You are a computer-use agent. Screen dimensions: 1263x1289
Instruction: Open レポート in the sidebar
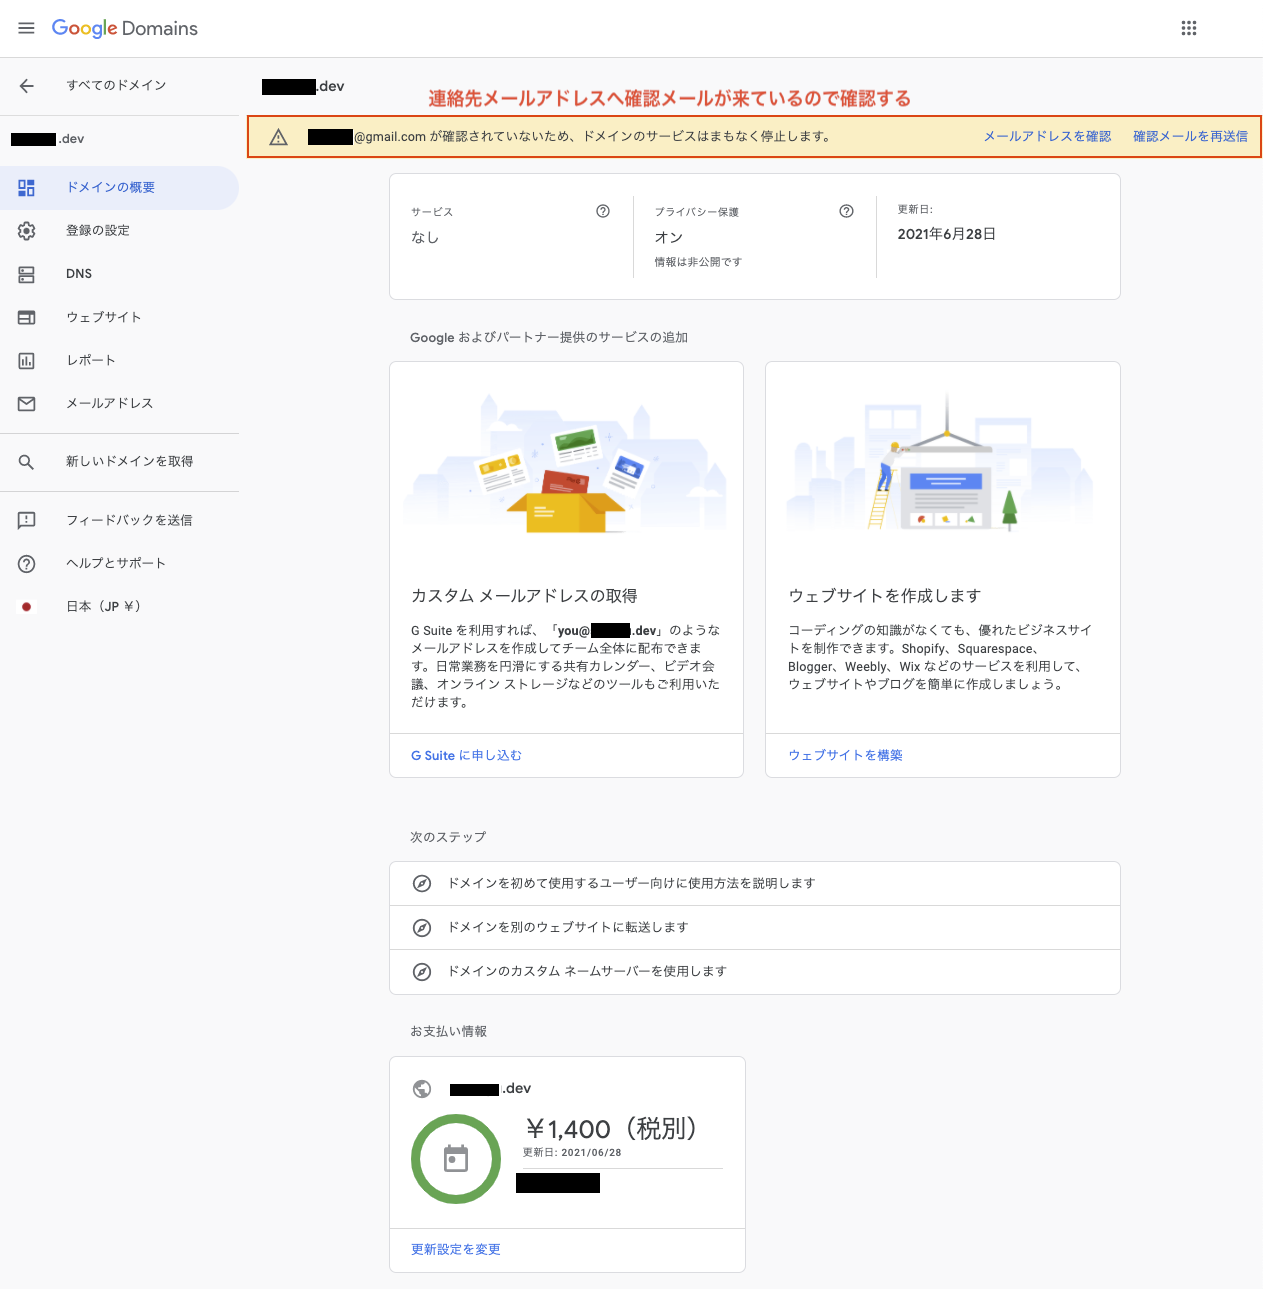click(x=119, y=361)
